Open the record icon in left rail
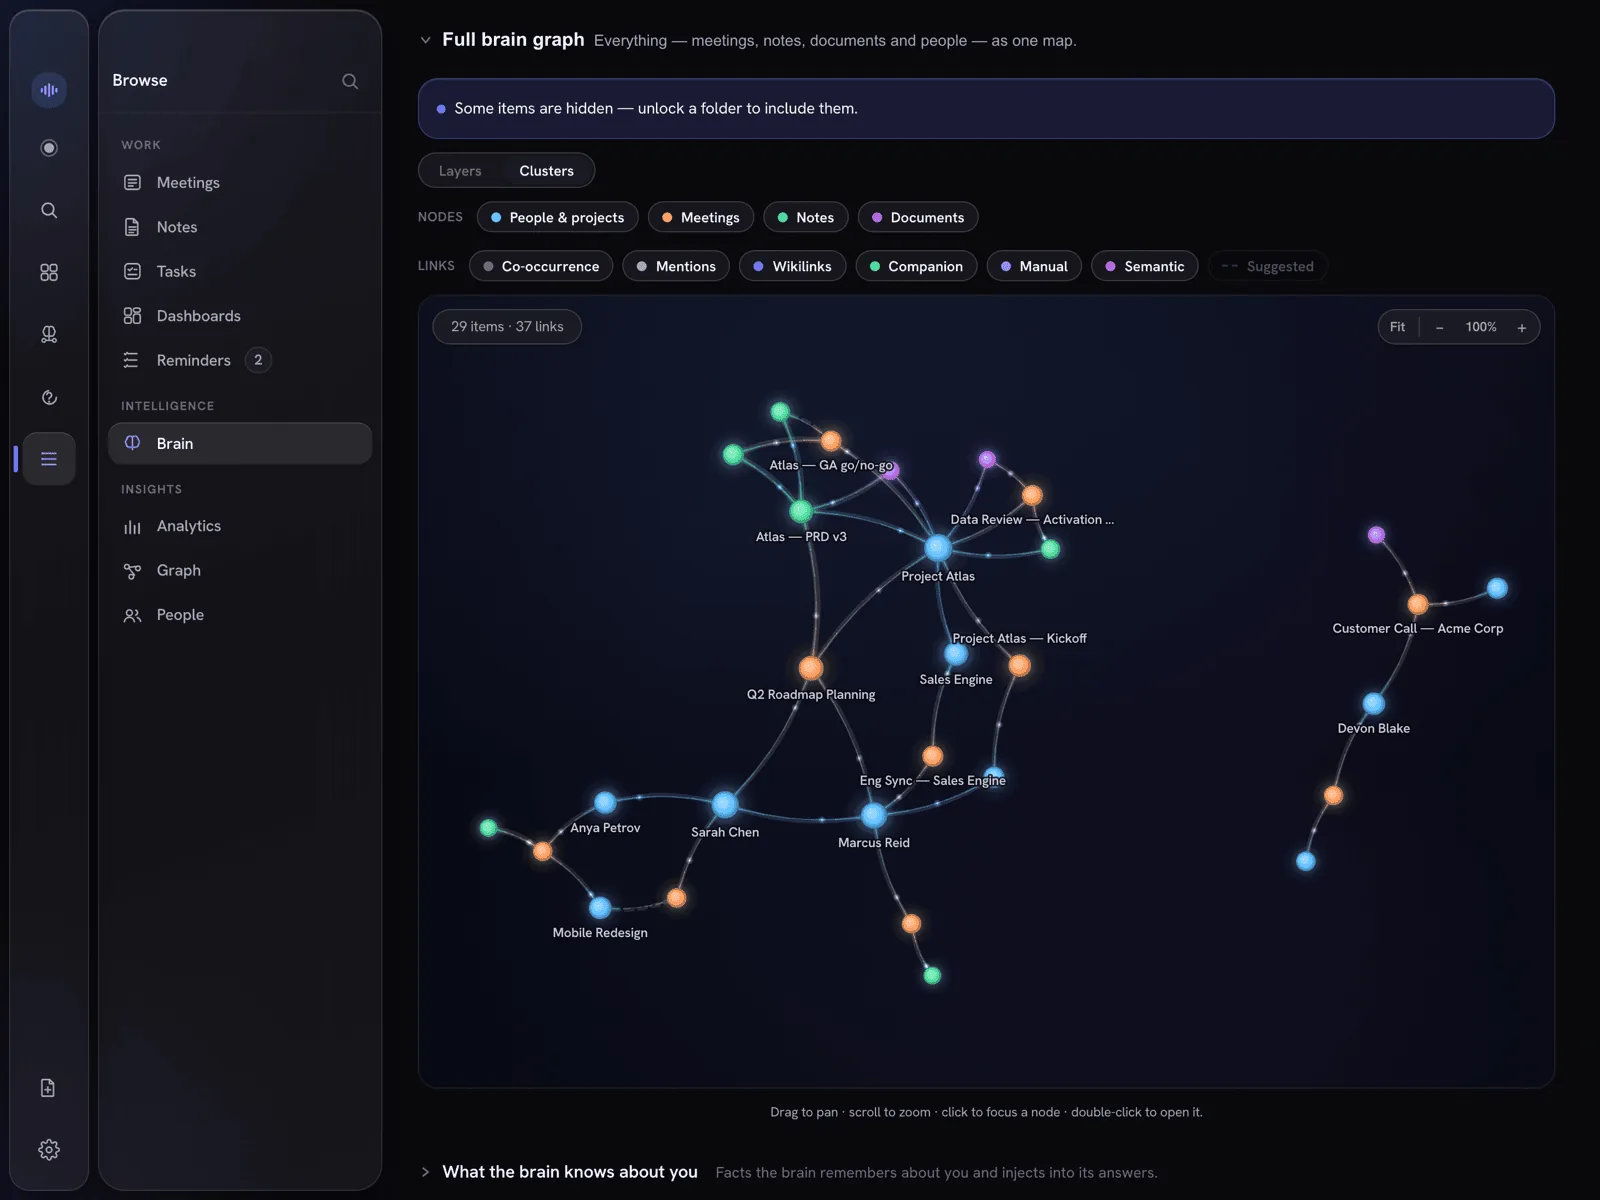Viewport: 1600px width, 1200px height. (49, 148)
